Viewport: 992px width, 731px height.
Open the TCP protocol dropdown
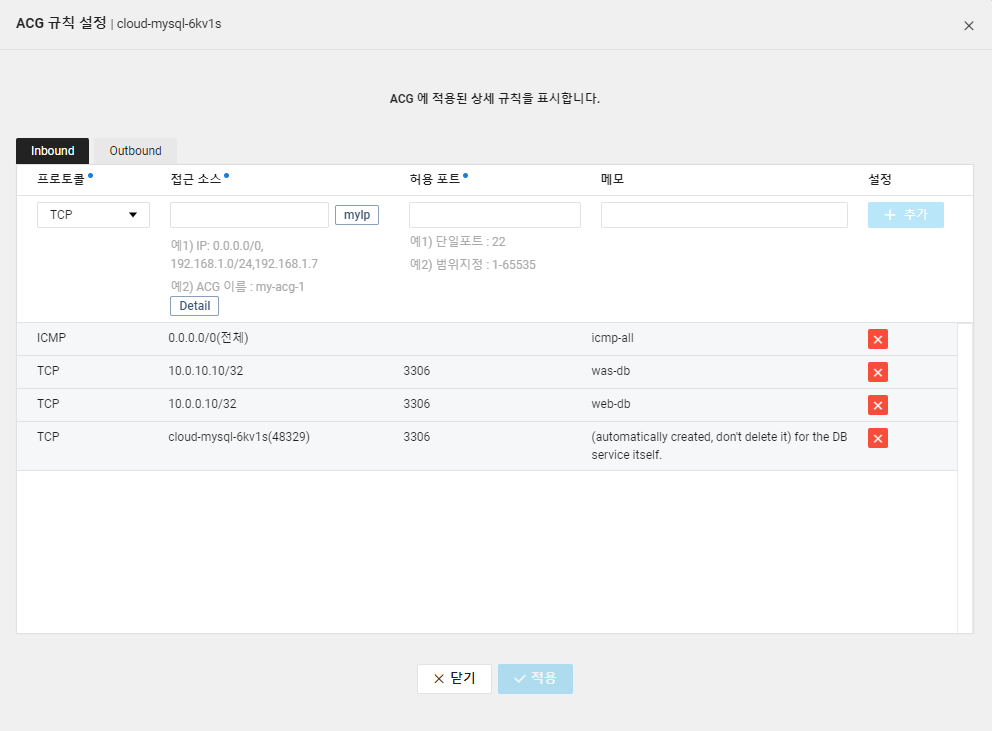[x=93, y=215]
